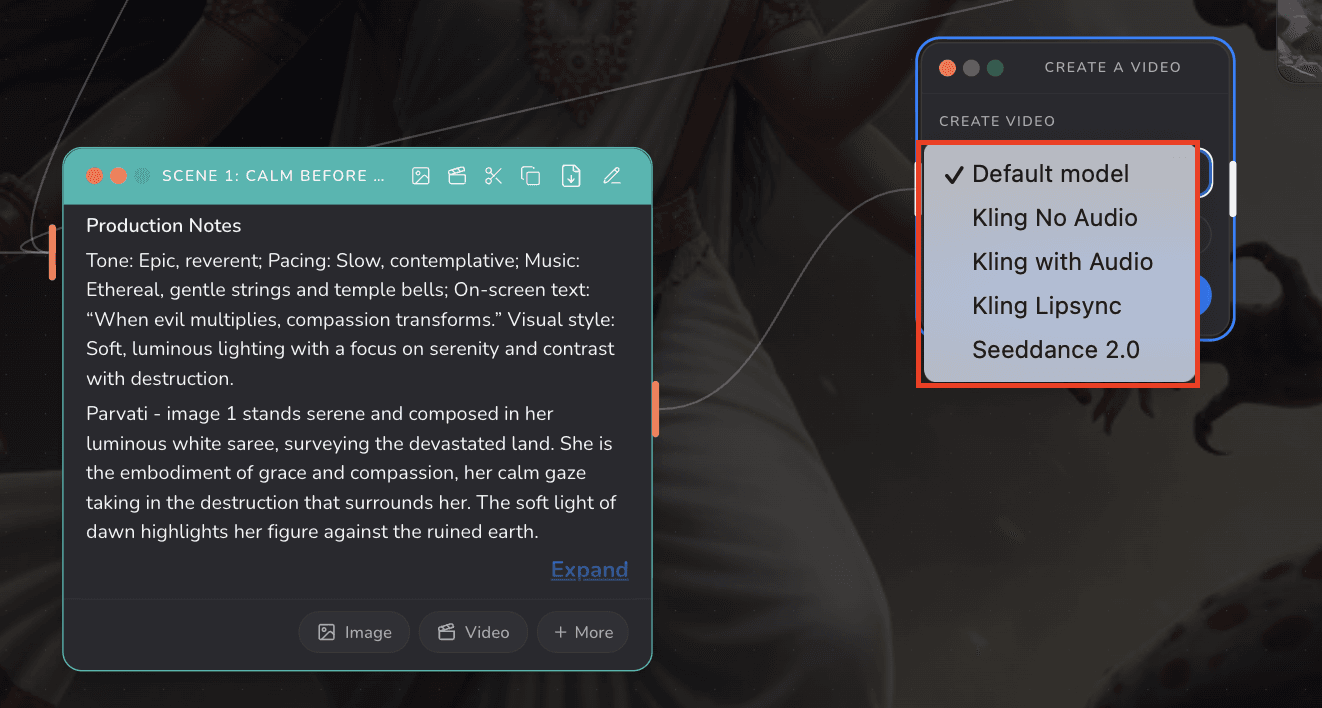Click the green dot on Create a Video
Screen dimensions: 1322x708
click(995, 68)
